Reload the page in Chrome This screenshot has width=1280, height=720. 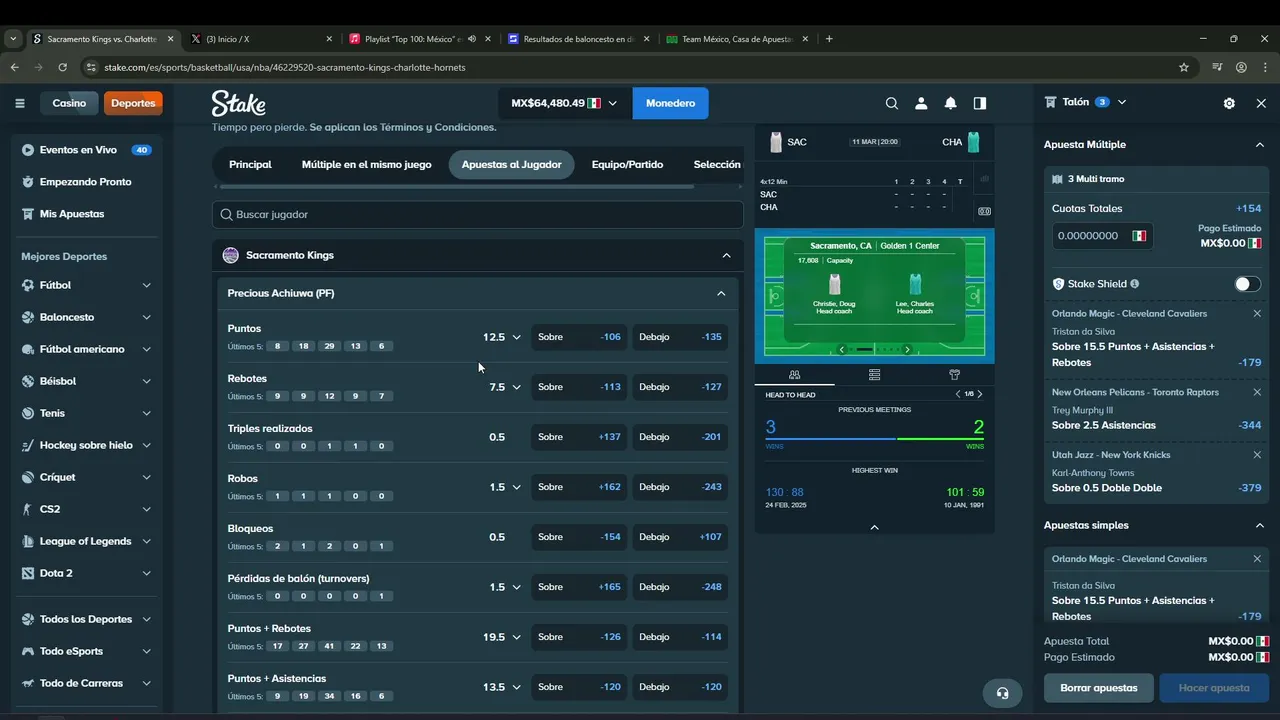pyautogui.click(x=62, y=67)
